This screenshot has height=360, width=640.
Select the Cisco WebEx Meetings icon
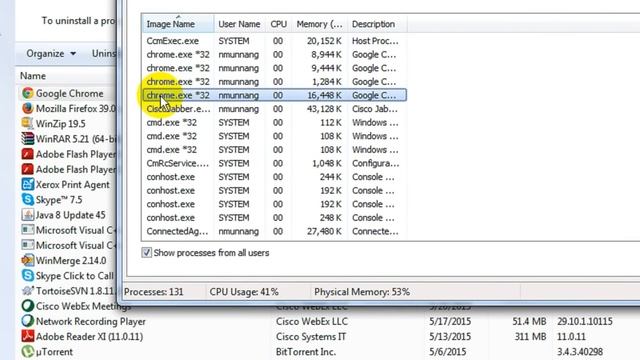28,306
